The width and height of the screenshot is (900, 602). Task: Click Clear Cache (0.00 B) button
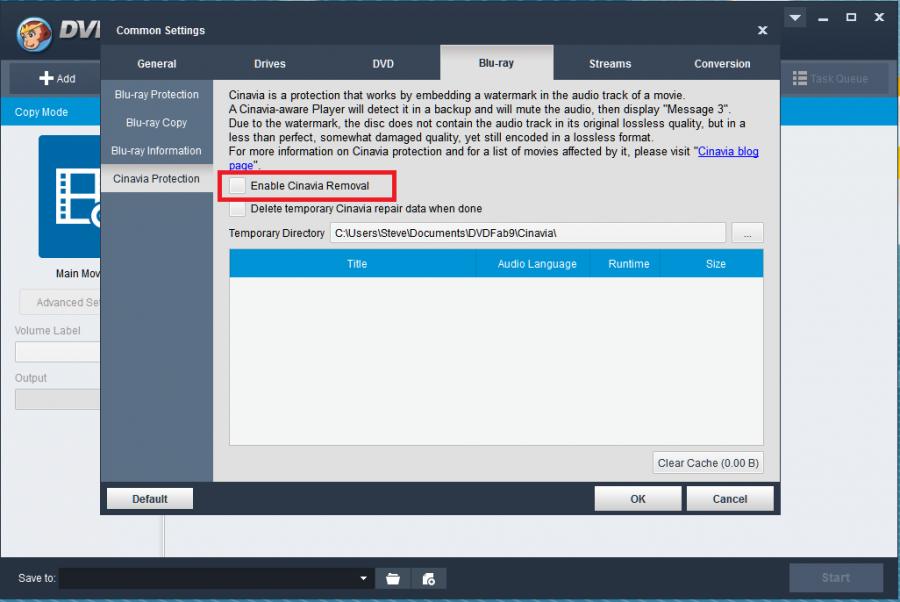[708, 463]
